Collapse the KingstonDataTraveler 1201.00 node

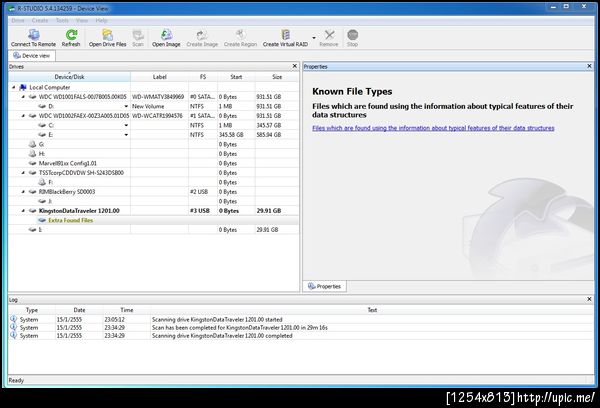coord(23,211)
